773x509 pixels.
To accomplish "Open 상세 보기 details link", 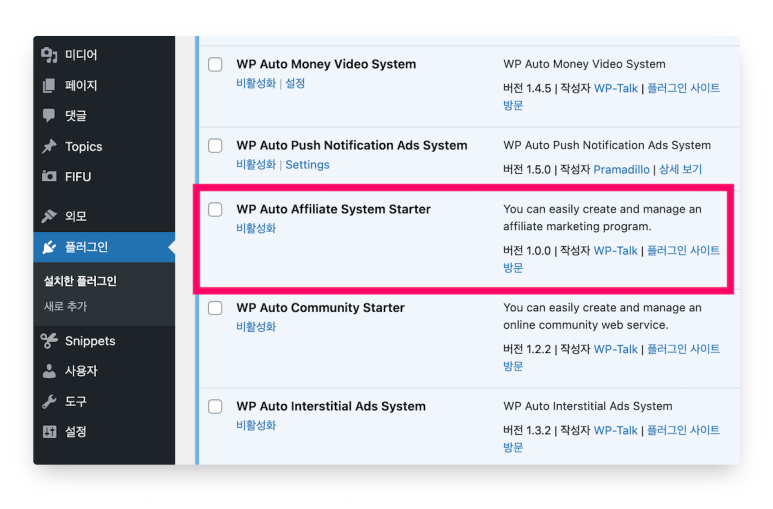I will tap(680, 170).
